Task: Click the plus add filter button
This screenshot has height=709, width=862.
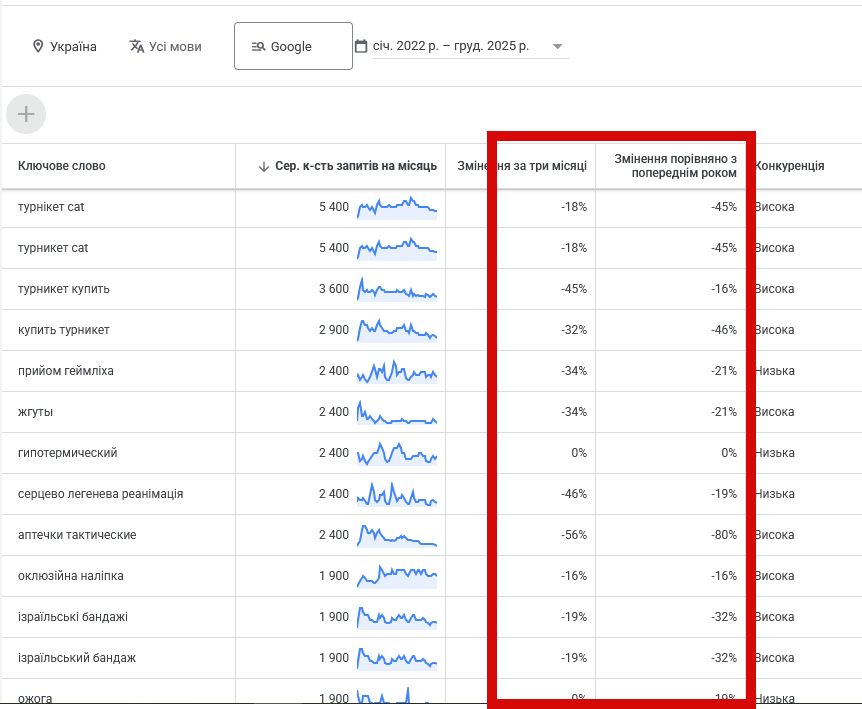Action: coord(26,115)
